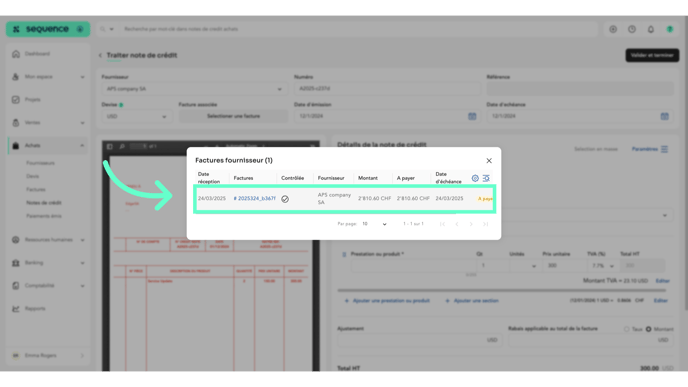Open calendar icon for Date d'échéance
This screenshot has width=688, height=387.
tap(665, 116)
